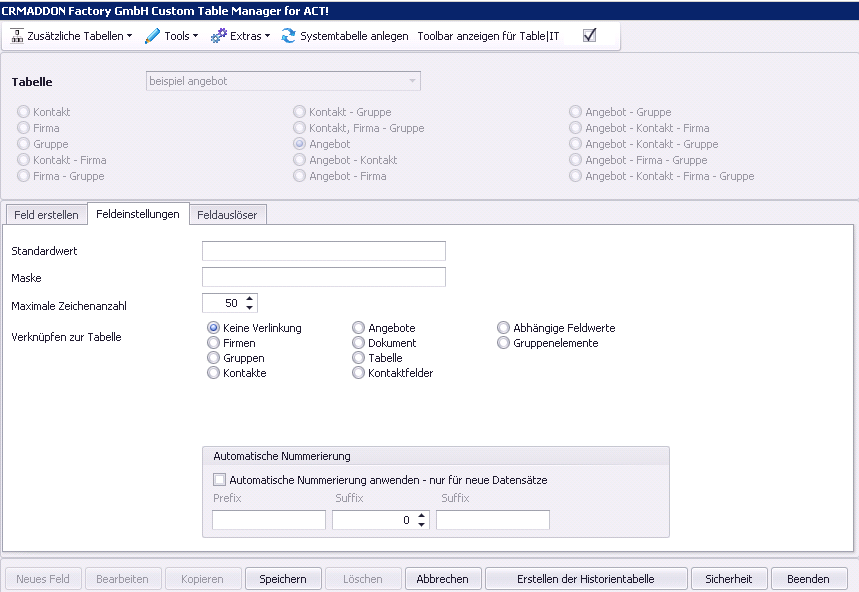Select Keine Verlinkung radio button
The height and width of the screenshot is (592, 859).
[213, 327]
